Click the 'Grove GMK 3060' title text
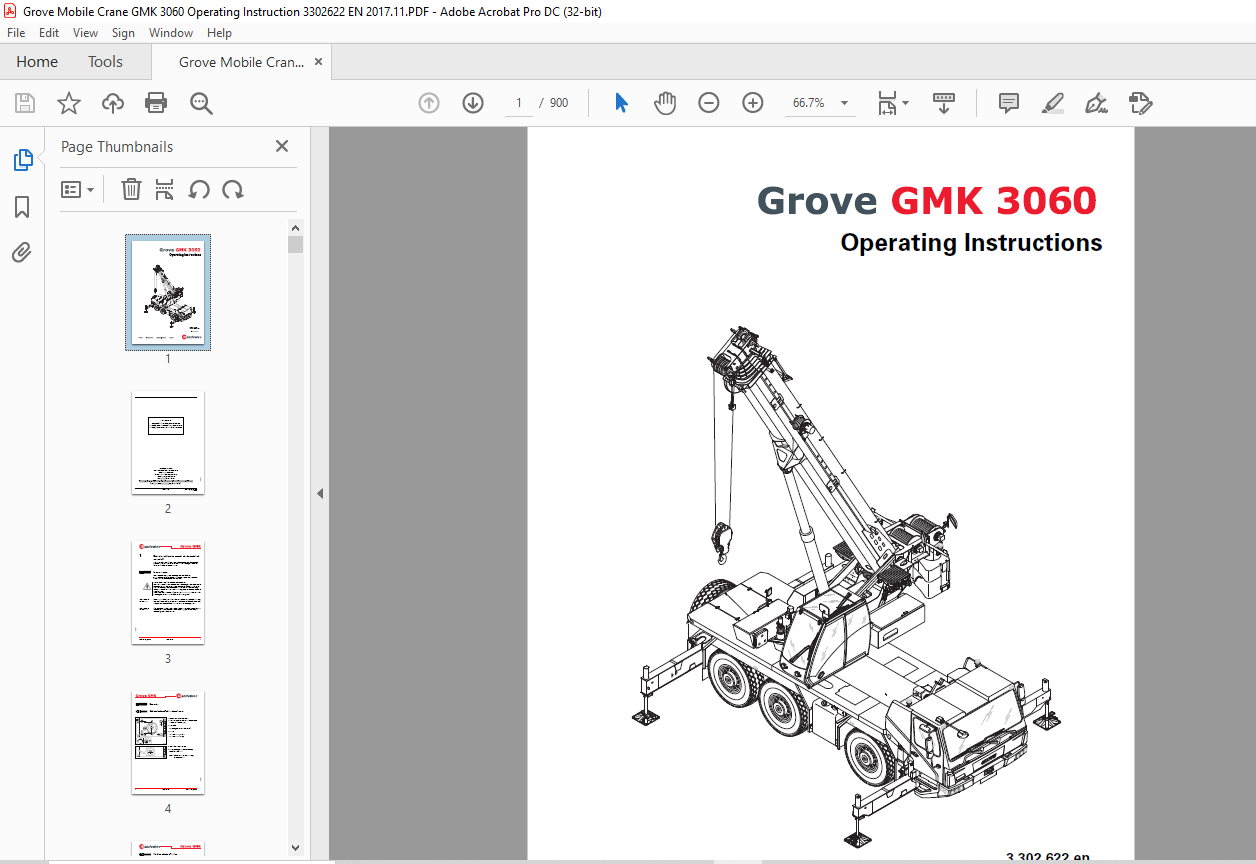1256x864 pixels. 927,201
